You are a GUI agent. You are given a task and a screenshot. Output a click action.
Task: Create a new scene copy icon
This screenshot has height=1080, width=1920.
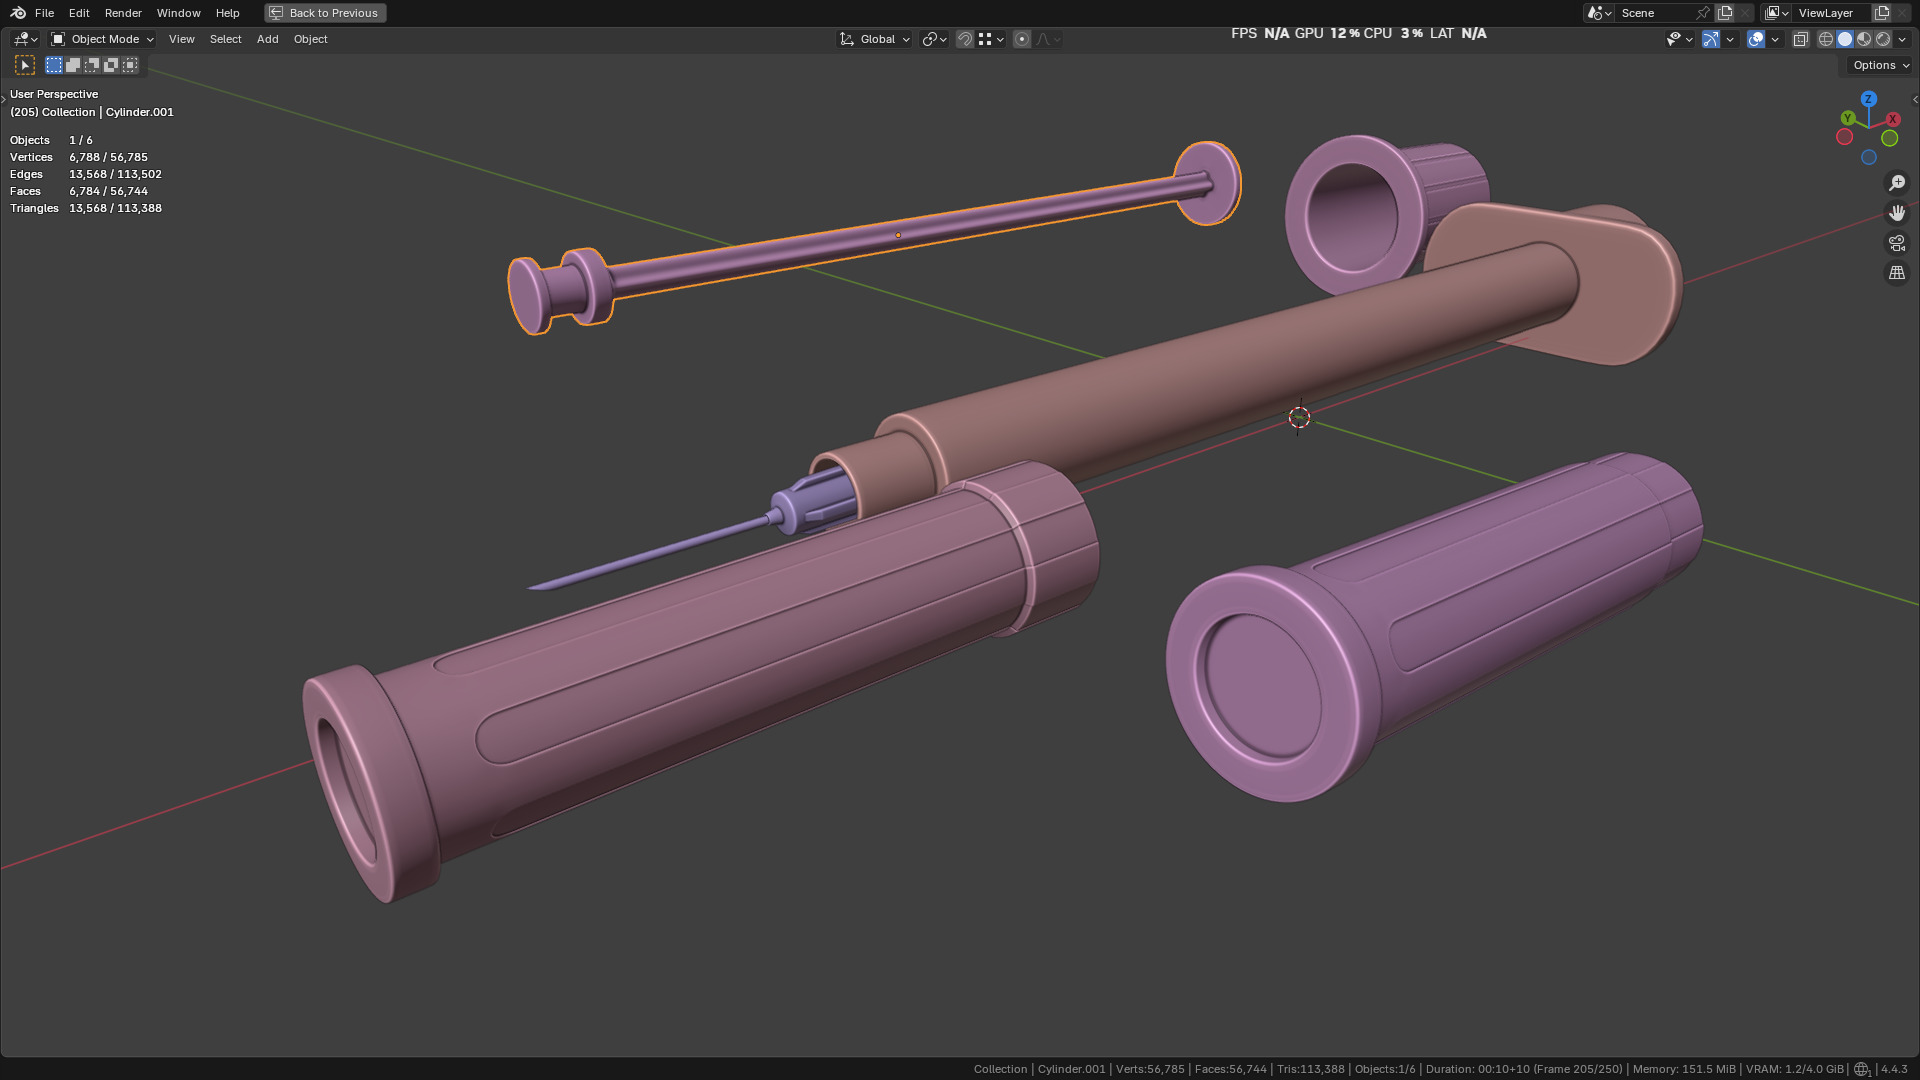point(1725,13)
